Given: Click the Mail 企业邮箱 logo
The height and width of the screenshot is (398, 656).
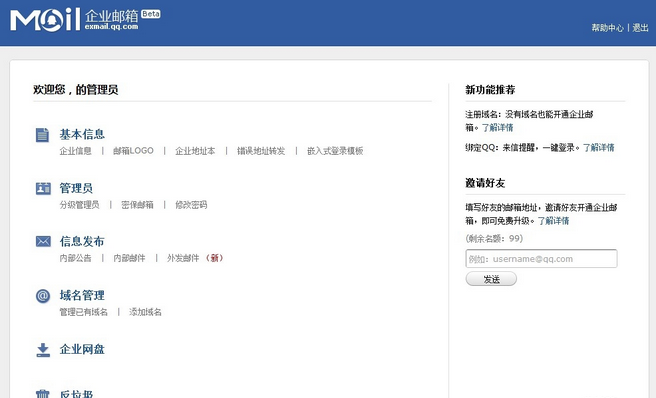Looking at the screenshot, I should (x=85, y=20).
